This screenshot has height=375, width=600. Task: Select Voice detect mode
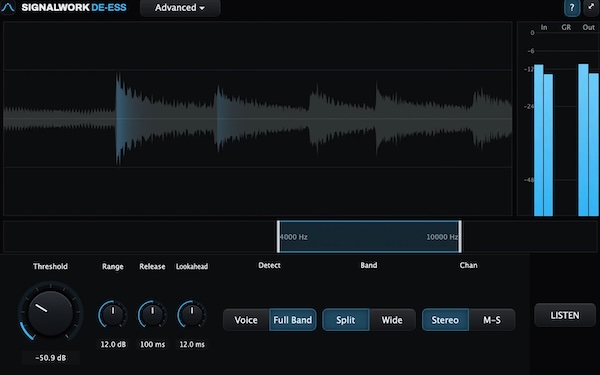tap(246, 320)
